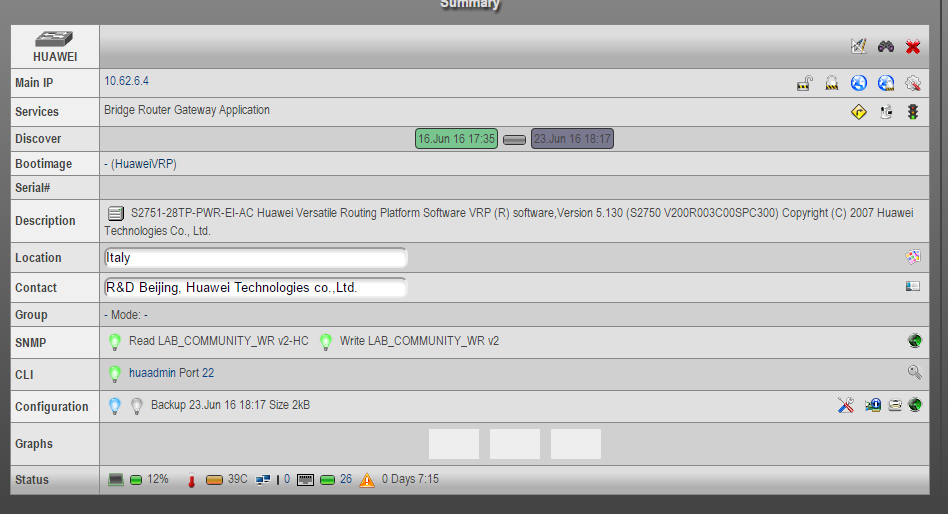Click the CPU chip icon in Status row
The height and width of the screenshot is (514, 948).
[115, 480]
